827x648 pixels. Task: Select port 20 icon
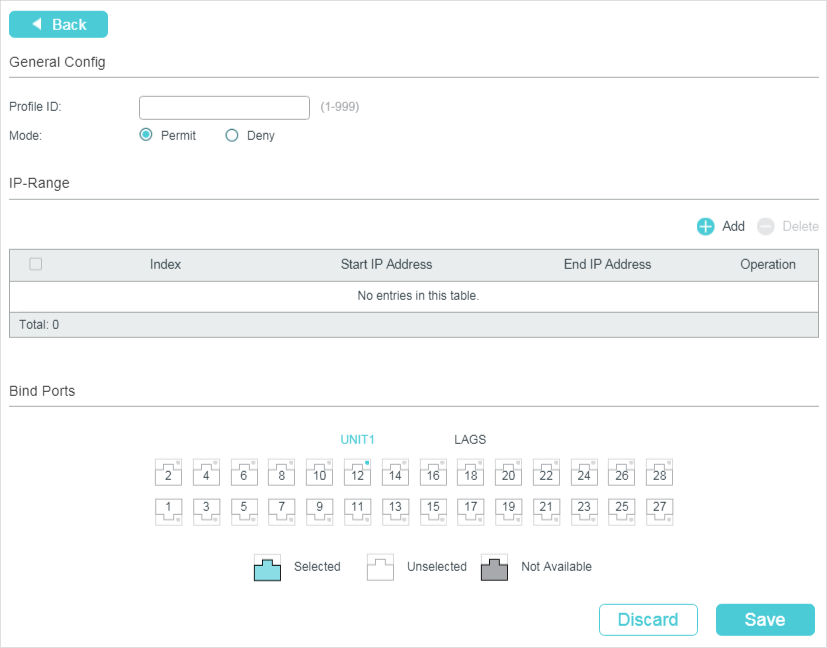pyautogui.click(x=508, y=472)
